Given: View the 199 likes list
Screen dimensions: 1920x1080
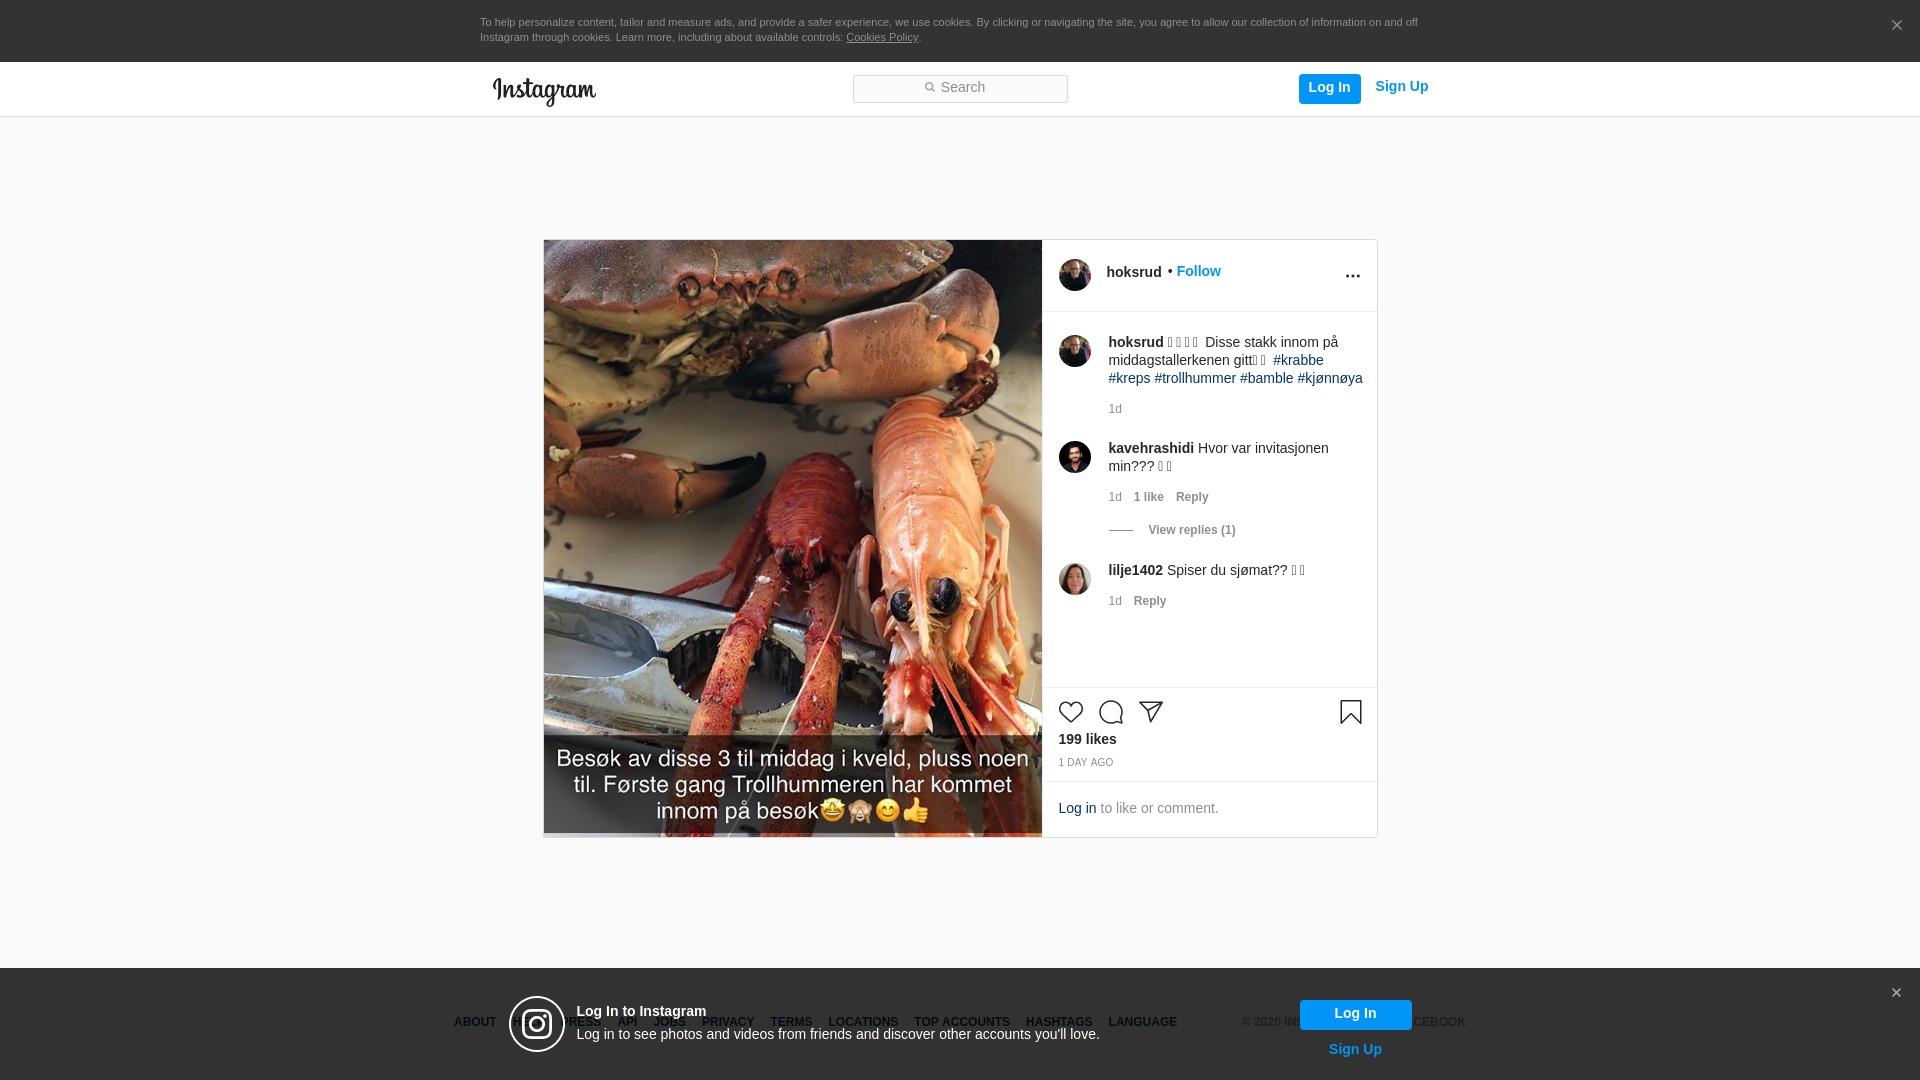Looking at the screenshot, I should [1087, 739].
